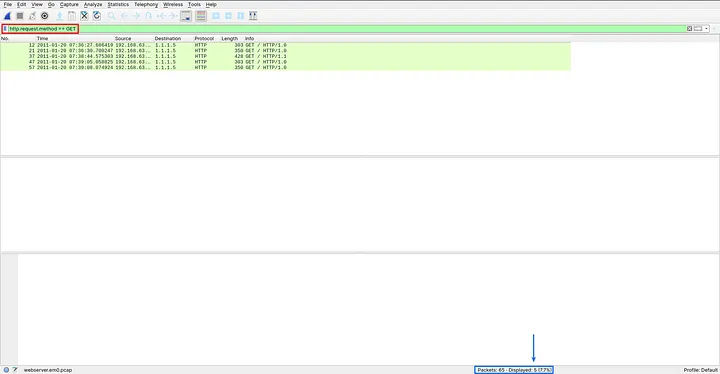Open the Telephony menu
This screenshot has width=720, height=374.
click(146, 5)
